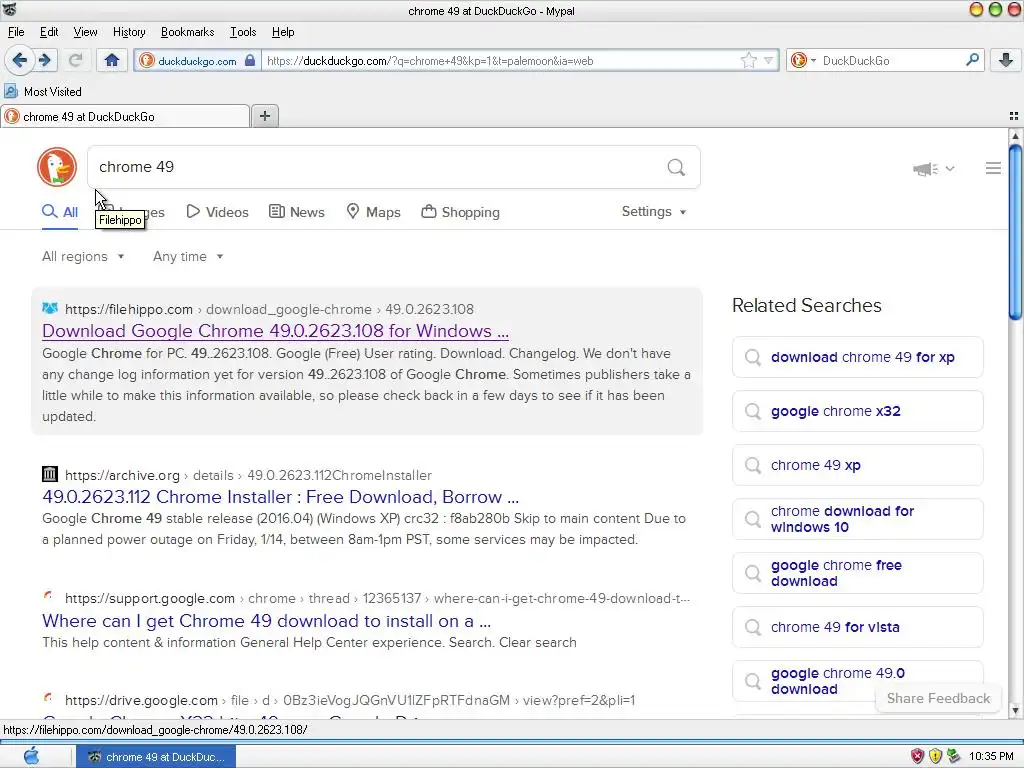The image size is (1024, 768).
Task: Click the magnifier icon beside 'chrome 49 xp'
Action: (753, 465)
